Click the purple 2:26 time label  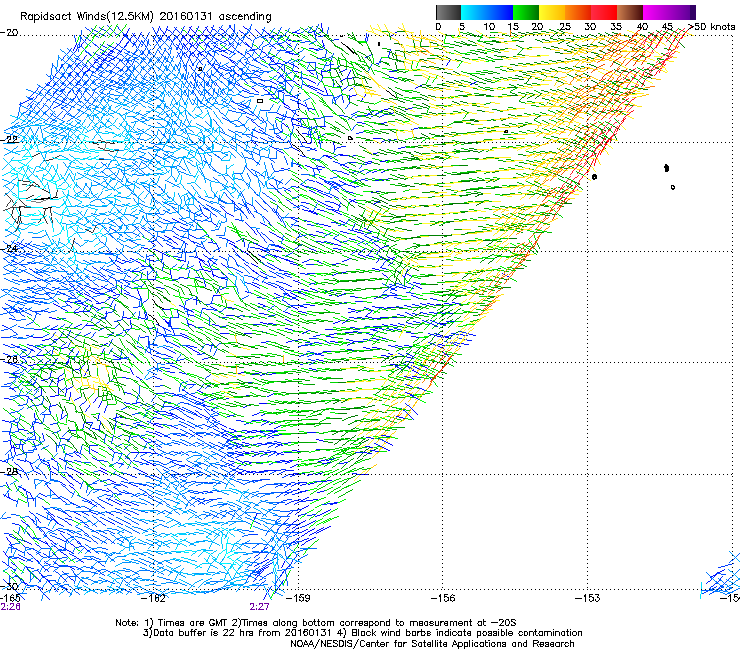[x=10, y=607]
